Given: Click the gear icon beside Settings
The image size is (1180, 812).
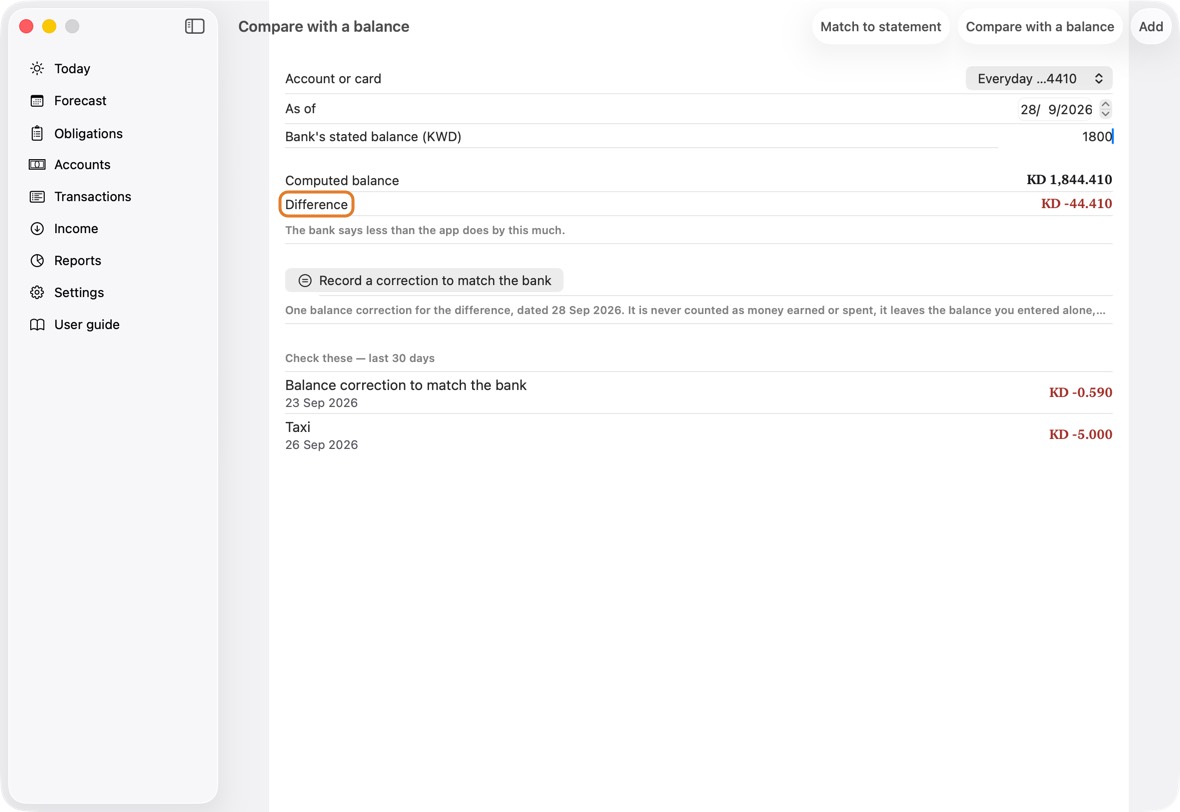Looking at the screenshot, I should [x=37, y=293].
